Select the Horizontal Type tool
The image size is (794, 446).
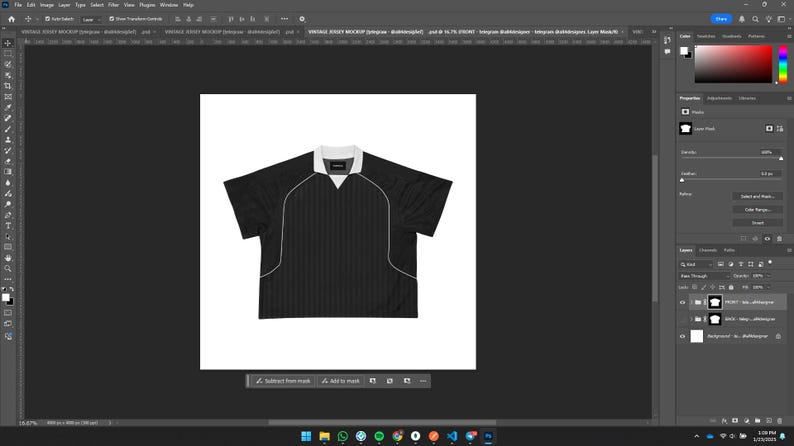tap(8, 226)
